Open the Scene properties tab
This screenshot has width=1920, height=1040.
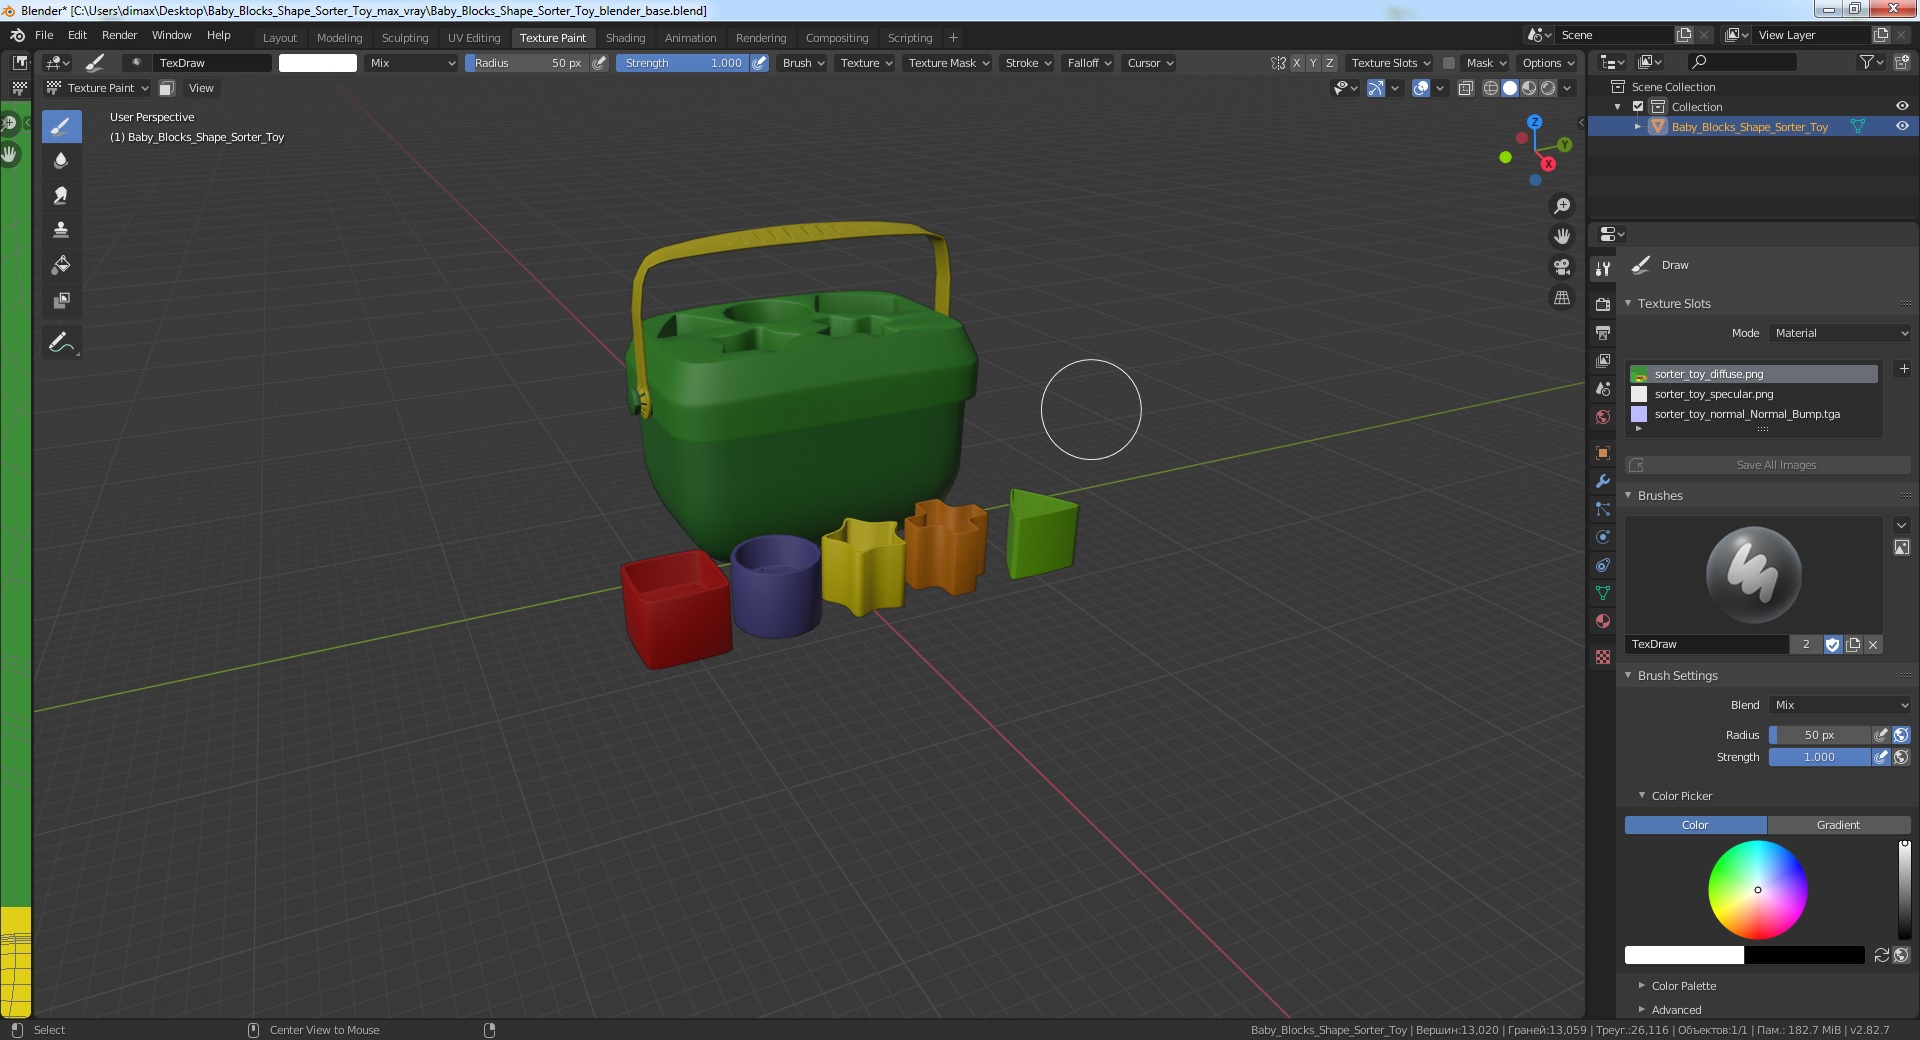pyautogui.click(x=1603, y=388)
